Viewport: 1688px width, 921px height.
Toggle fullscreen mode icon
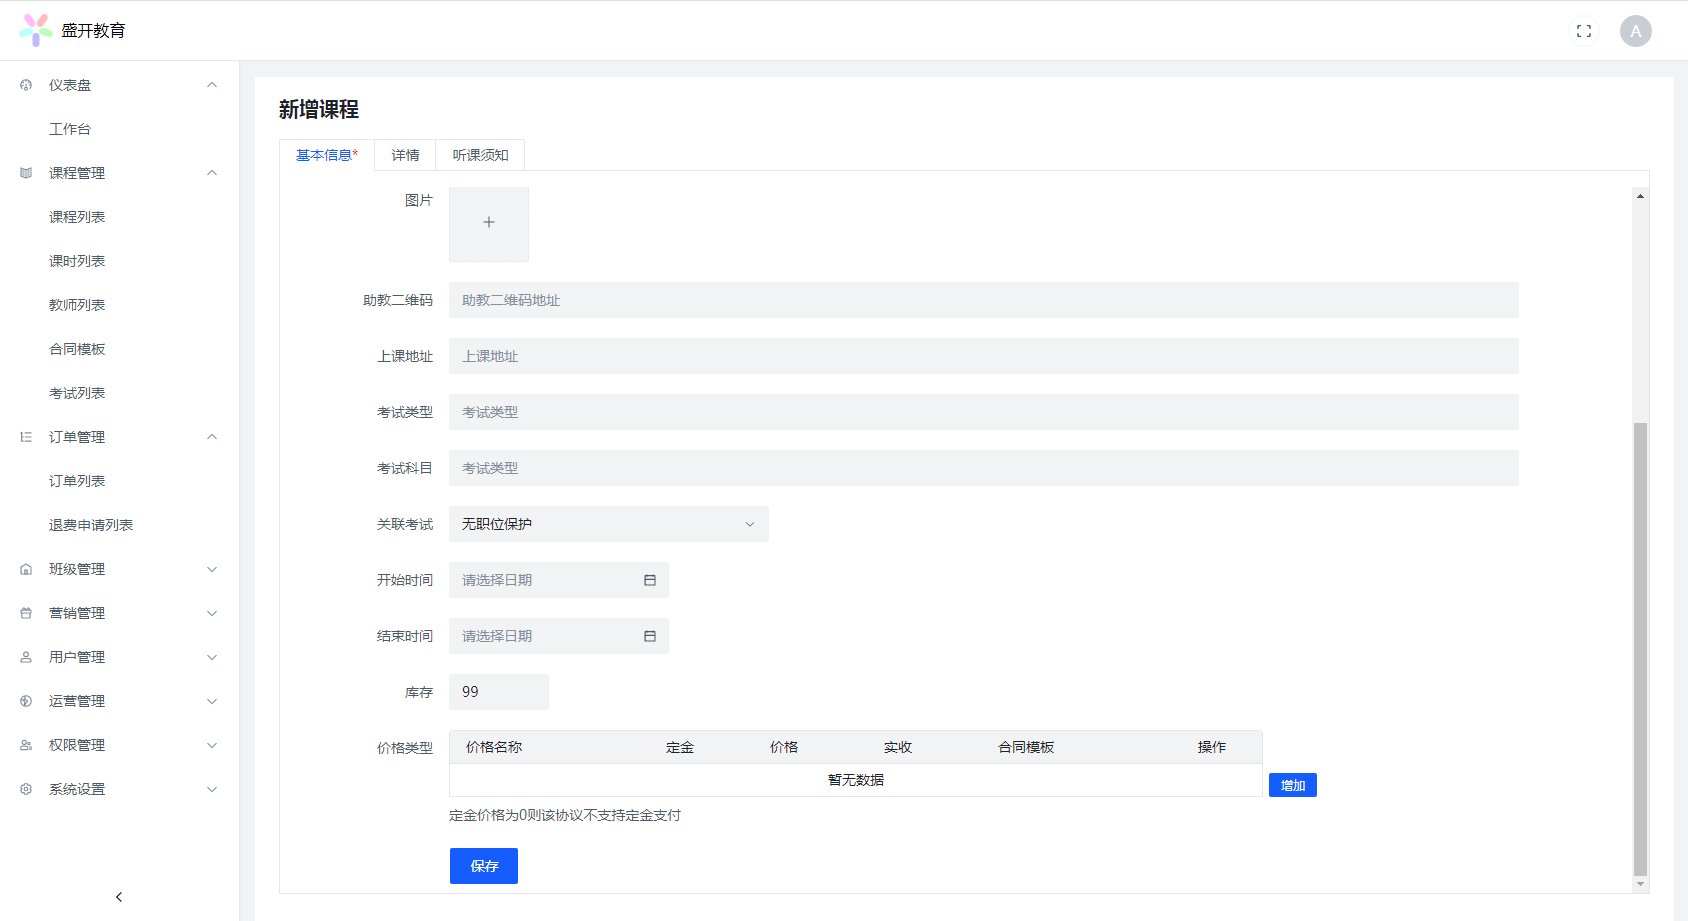point(1584,31)
